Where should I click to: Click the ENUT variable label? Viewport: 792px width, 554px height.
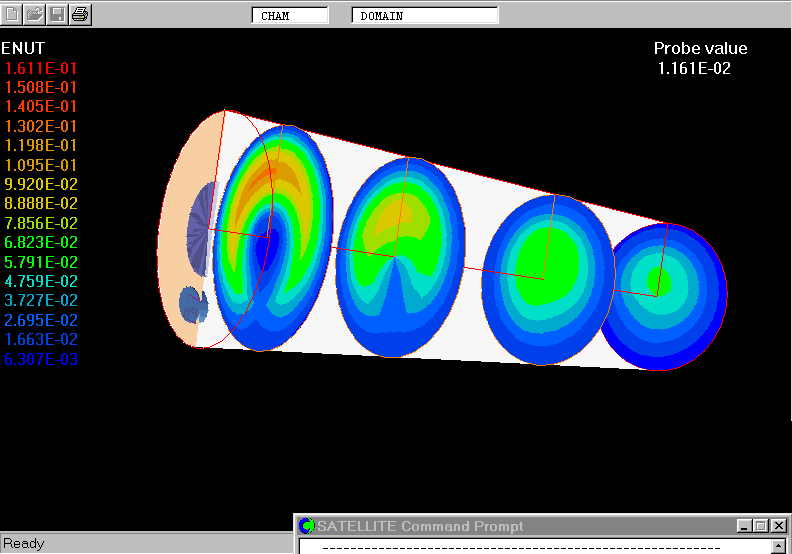coord(23,48)
